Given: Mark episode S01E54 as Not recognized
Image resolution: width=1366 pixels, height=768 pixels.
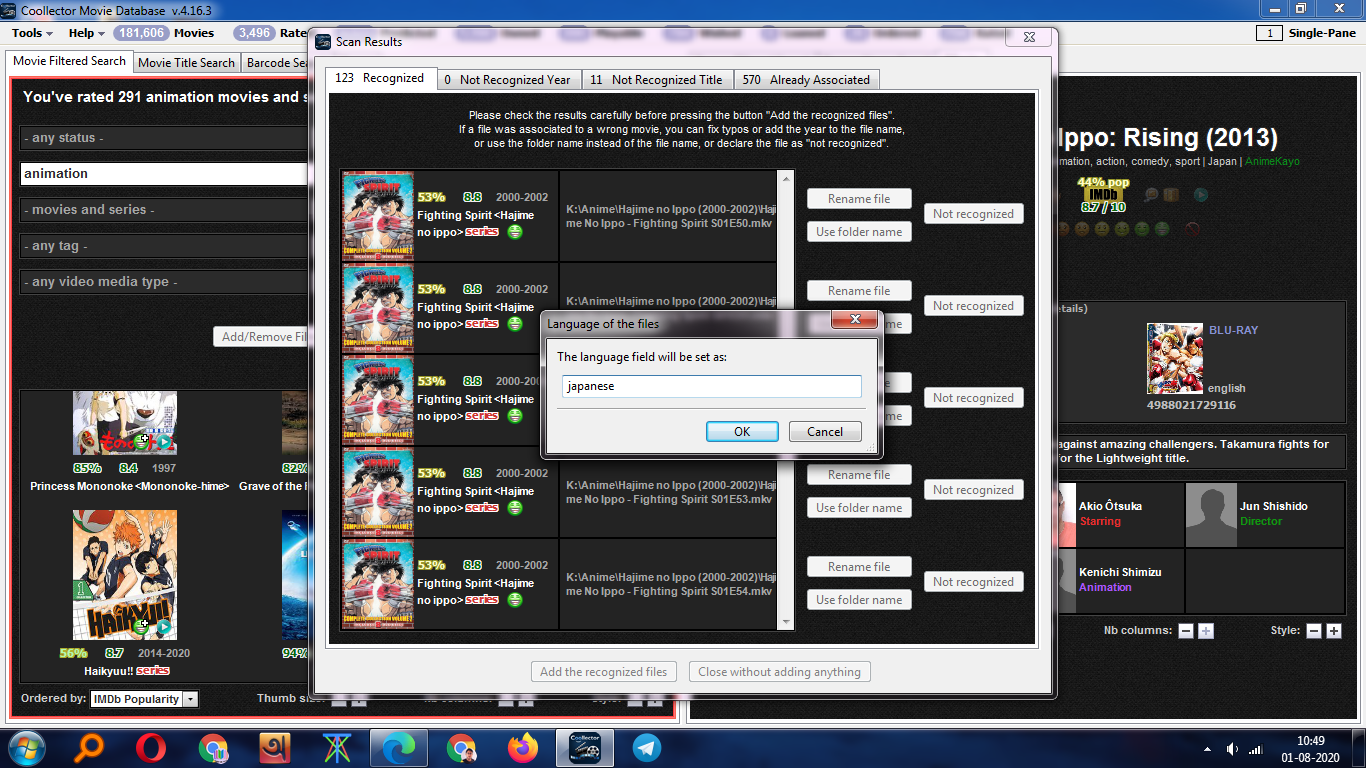Looking at the screenshot, I should point(974,582).
